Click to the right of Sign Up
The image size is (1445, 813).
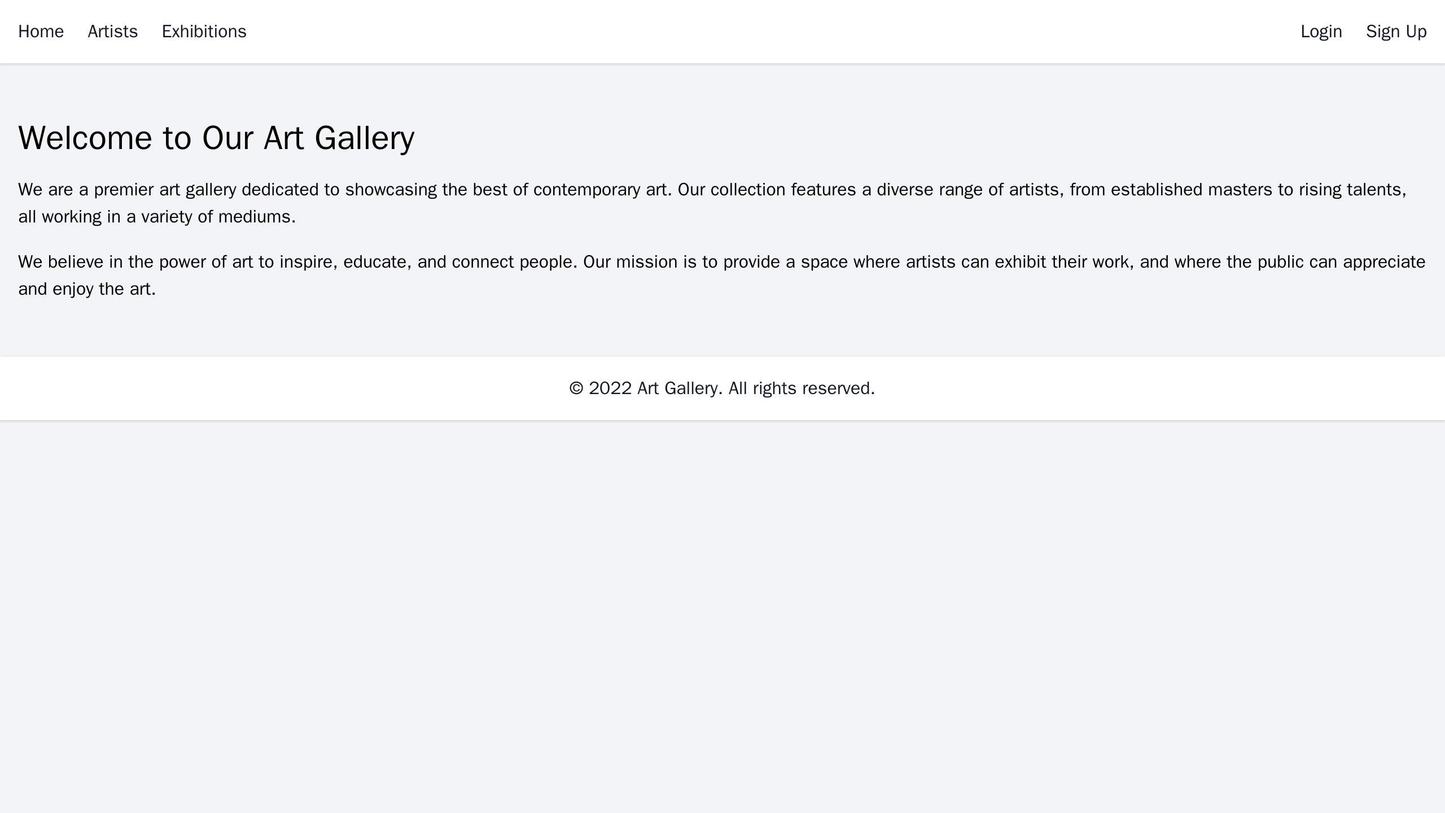coord(1436,31)
